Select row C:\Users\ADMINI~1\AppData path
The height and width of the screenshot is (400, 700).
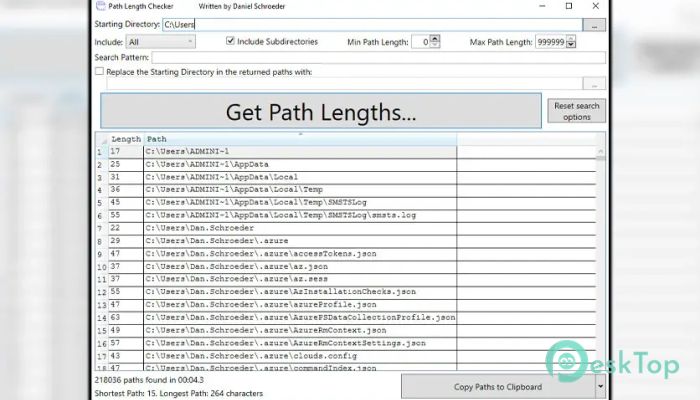[300, 164]
